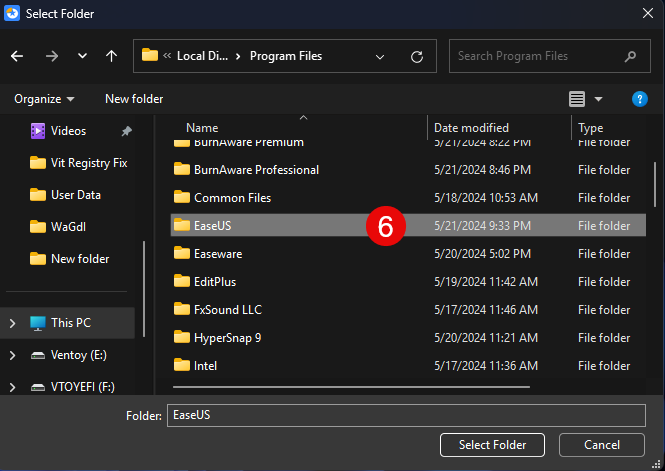
Task: Select the EaseUS folder
Action: pyautogui.click(x=408, y=226)
